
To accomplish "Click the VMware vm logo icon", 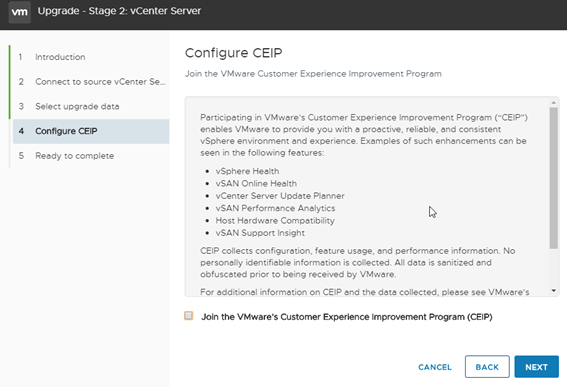I will [x=20, y=12].
